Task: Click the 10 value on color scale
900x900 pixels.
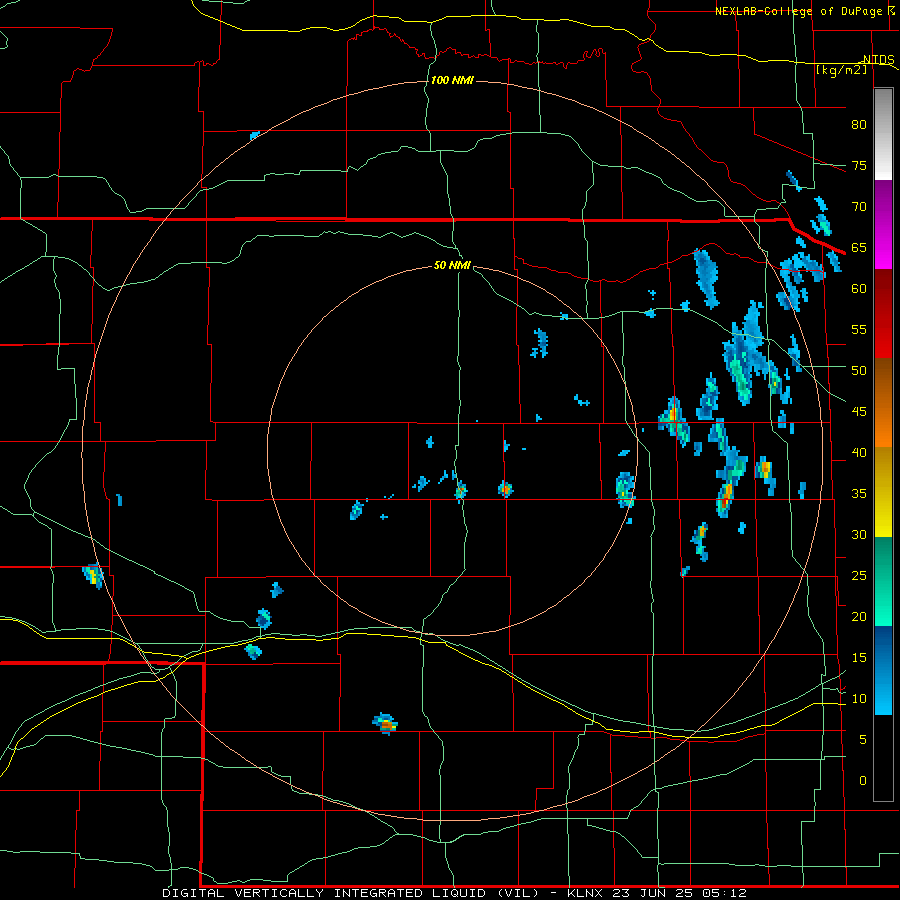Action: 859,699
